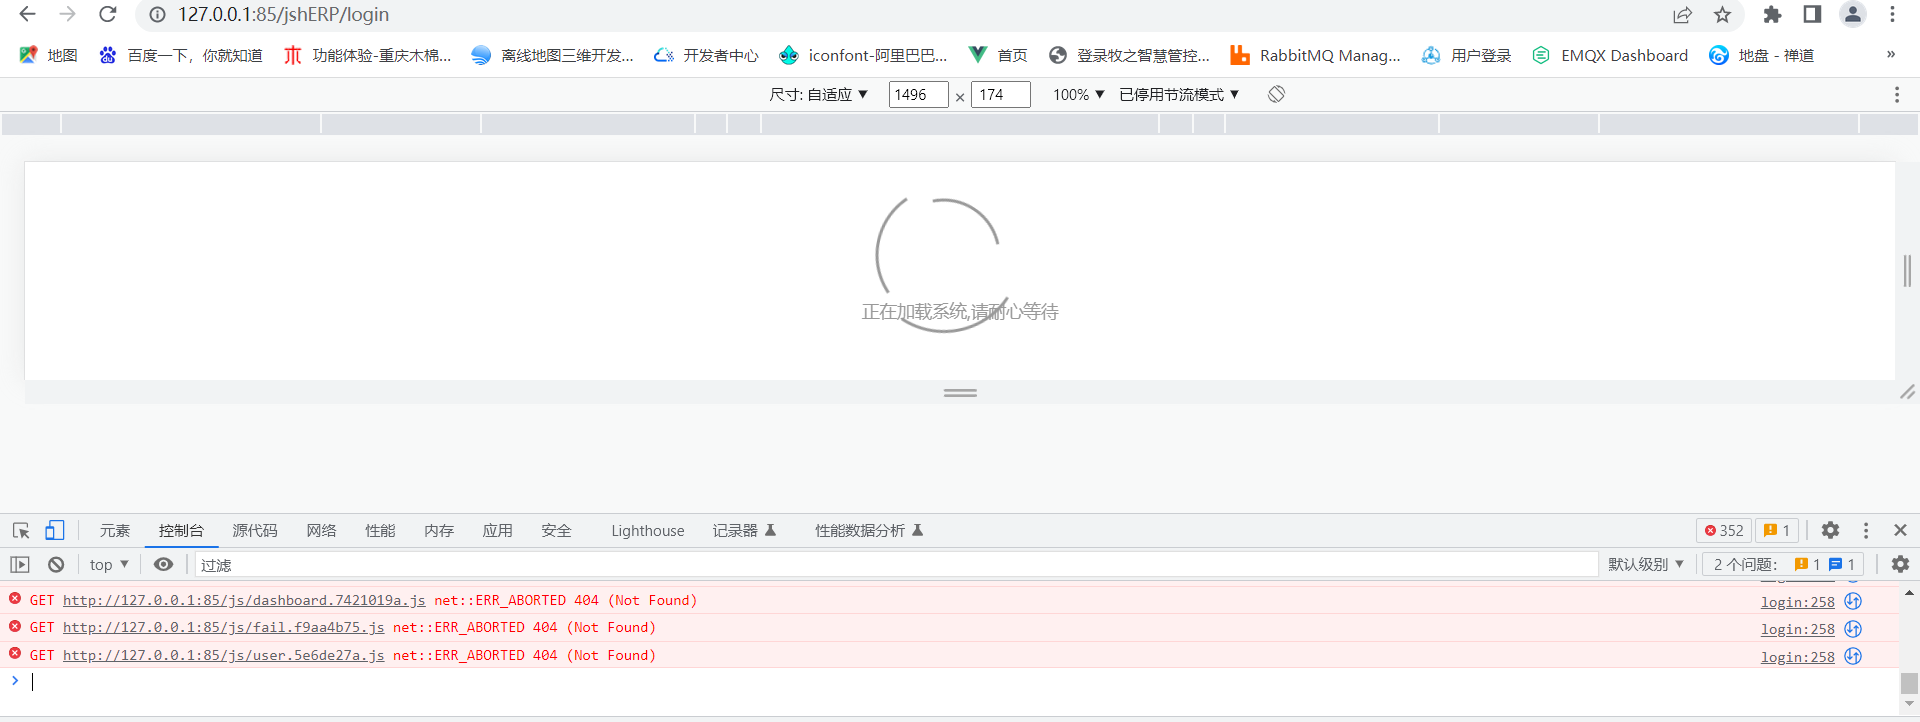Toggle the console sidebar icon
The height and width of the screenshot is (722, 1920).
coord(20,564)
